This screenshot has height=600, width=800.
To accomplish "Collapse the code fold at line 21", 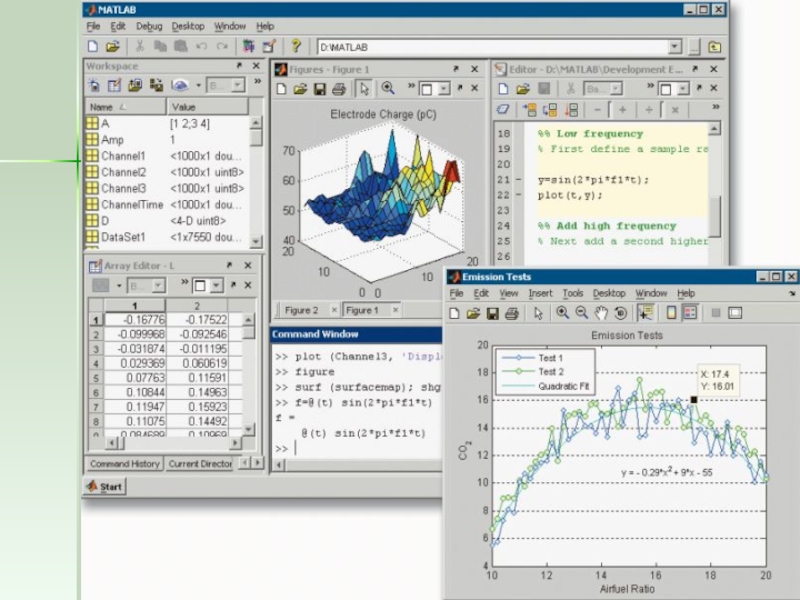I will (517, 180).
